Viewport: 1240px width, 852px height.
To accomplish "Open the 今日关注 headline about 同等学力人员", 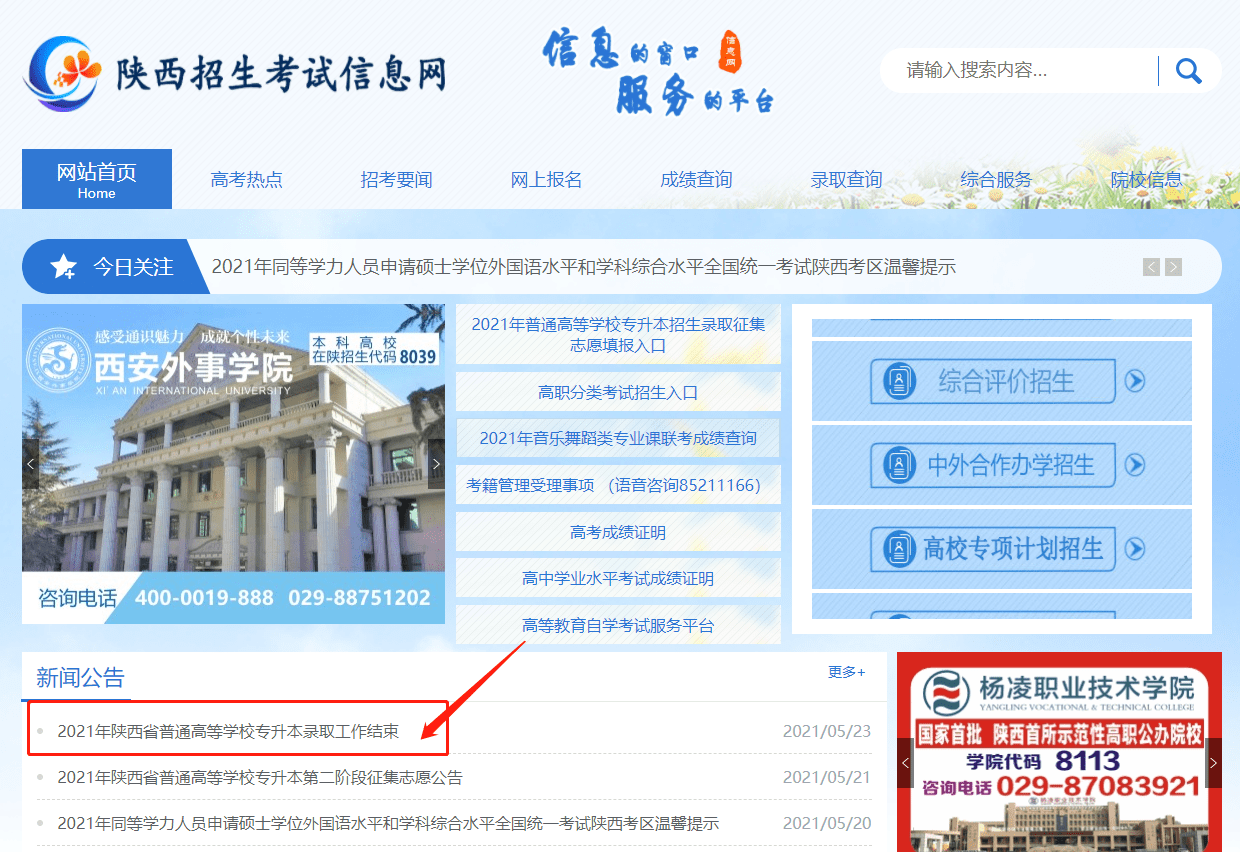I will click(x=584, y=267).
